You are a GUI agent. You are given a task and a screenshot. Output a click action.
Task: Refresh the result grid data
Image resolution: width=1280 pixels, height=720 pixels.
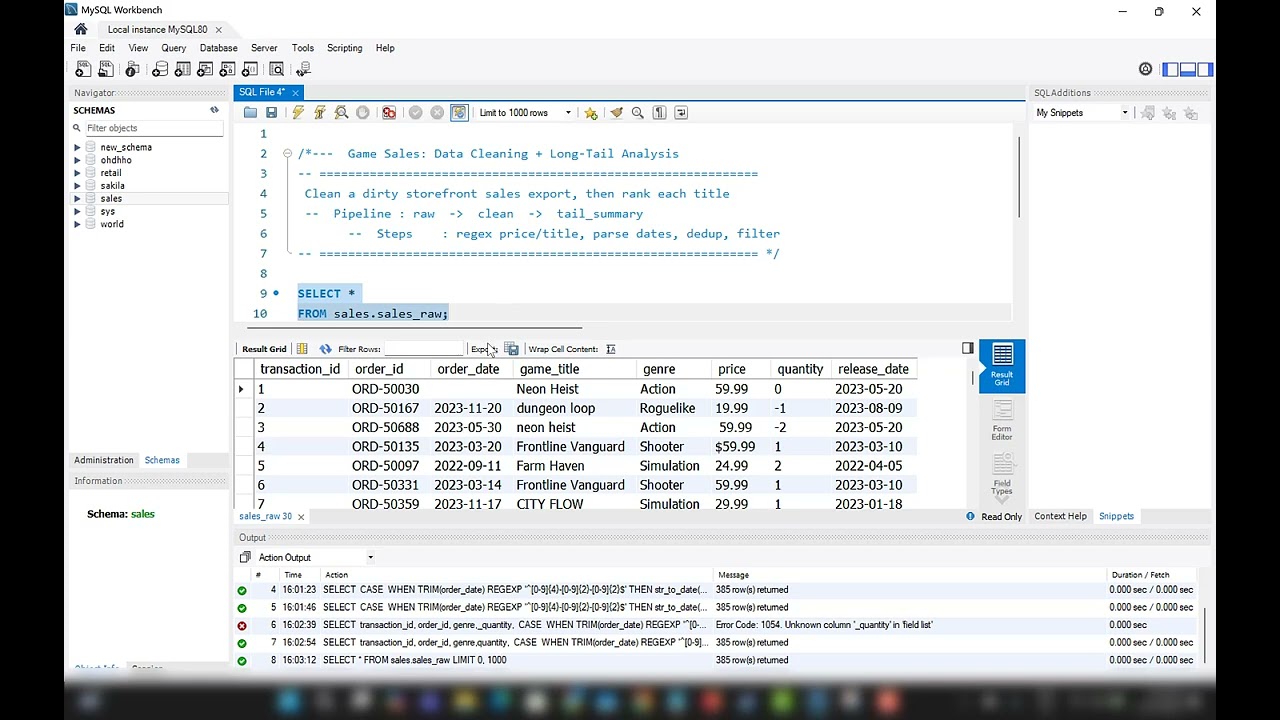[x=325, y=349]
